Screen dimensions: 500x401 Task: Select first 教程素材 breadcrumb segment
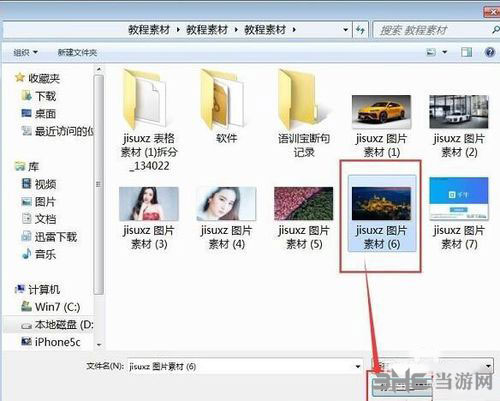149,30
